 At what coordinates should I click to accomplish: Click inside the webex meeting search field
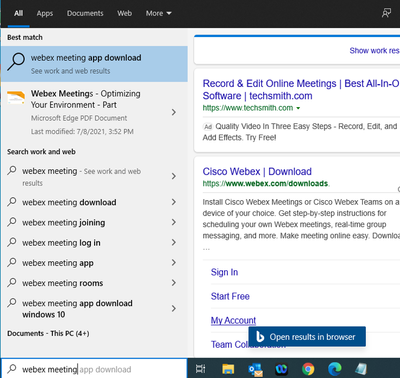coord(94,369)
